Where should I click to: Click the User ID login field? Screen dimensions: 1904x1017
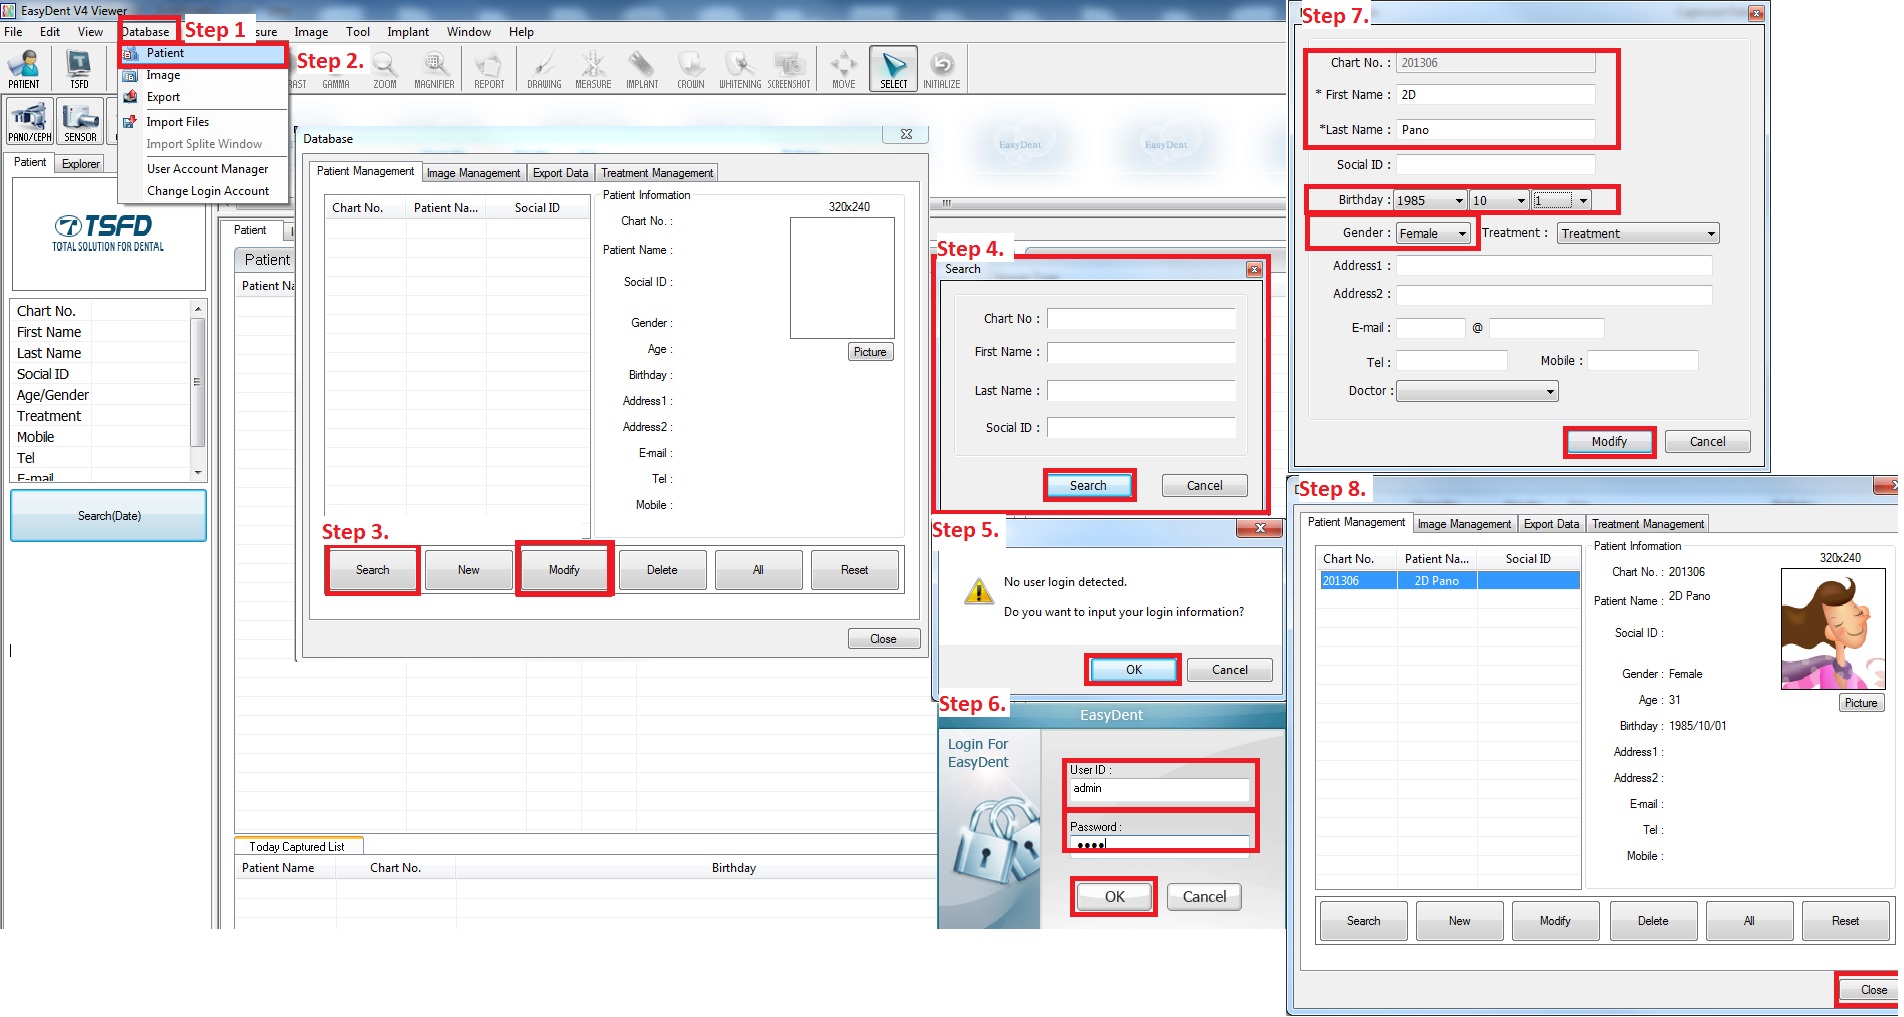1159,789
